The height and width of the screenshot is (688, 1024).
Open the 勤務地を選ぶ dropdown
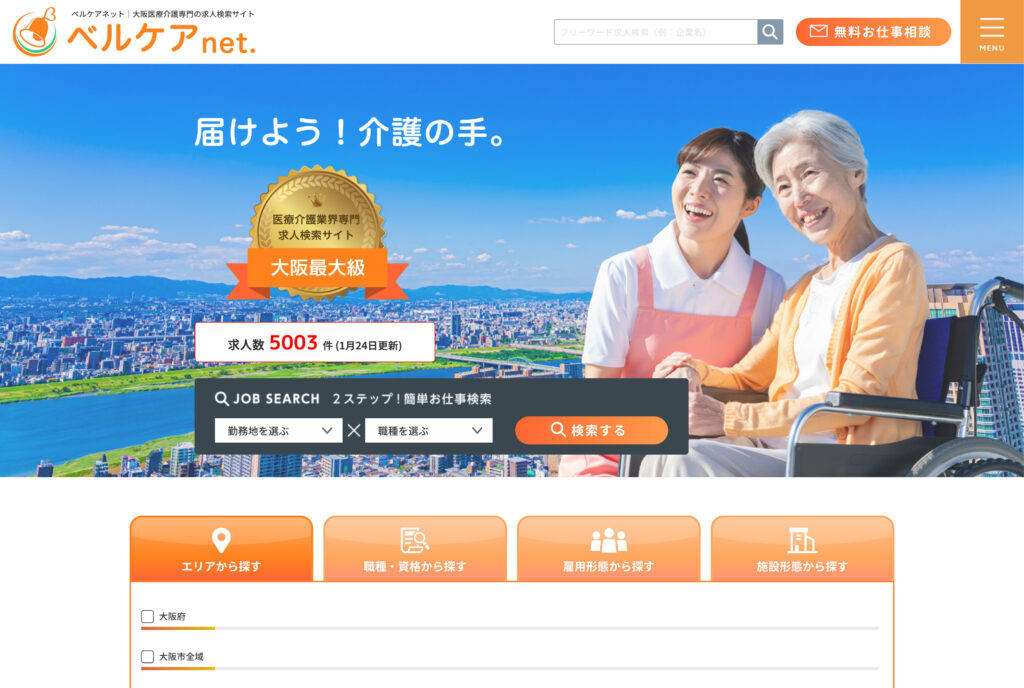pyautogui.click(x=278, y=431)
